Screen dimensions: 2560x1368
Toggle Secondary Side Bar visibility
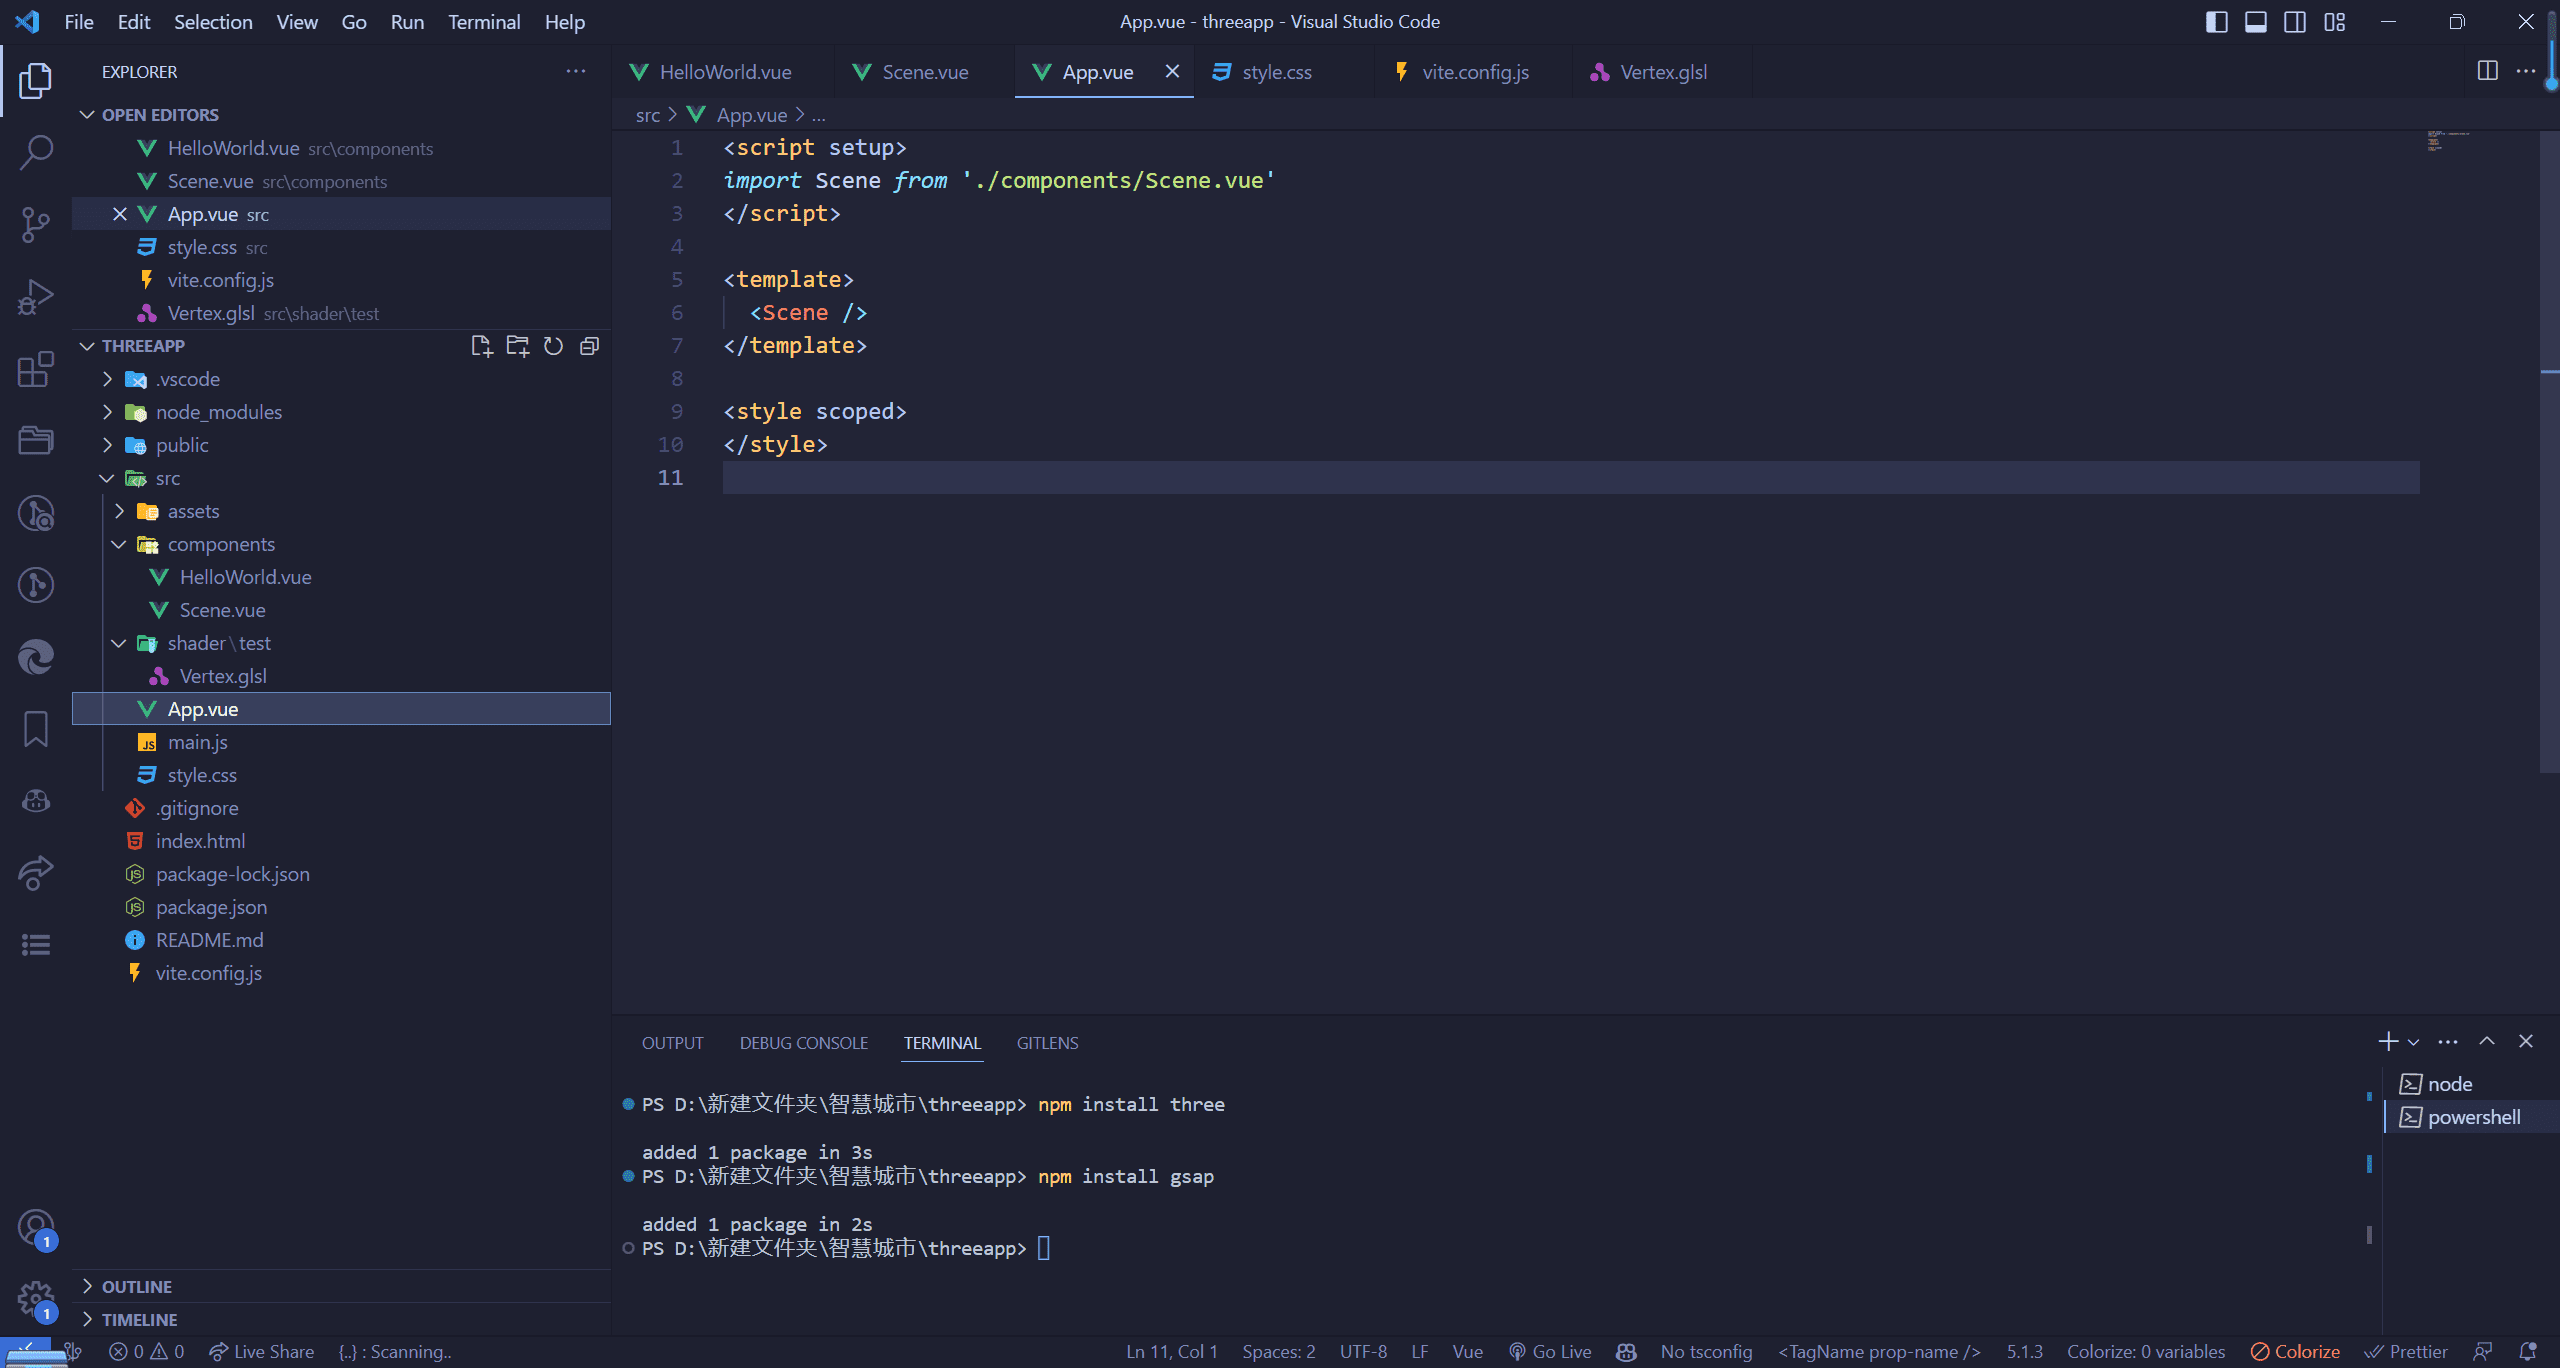point(2295,22)
